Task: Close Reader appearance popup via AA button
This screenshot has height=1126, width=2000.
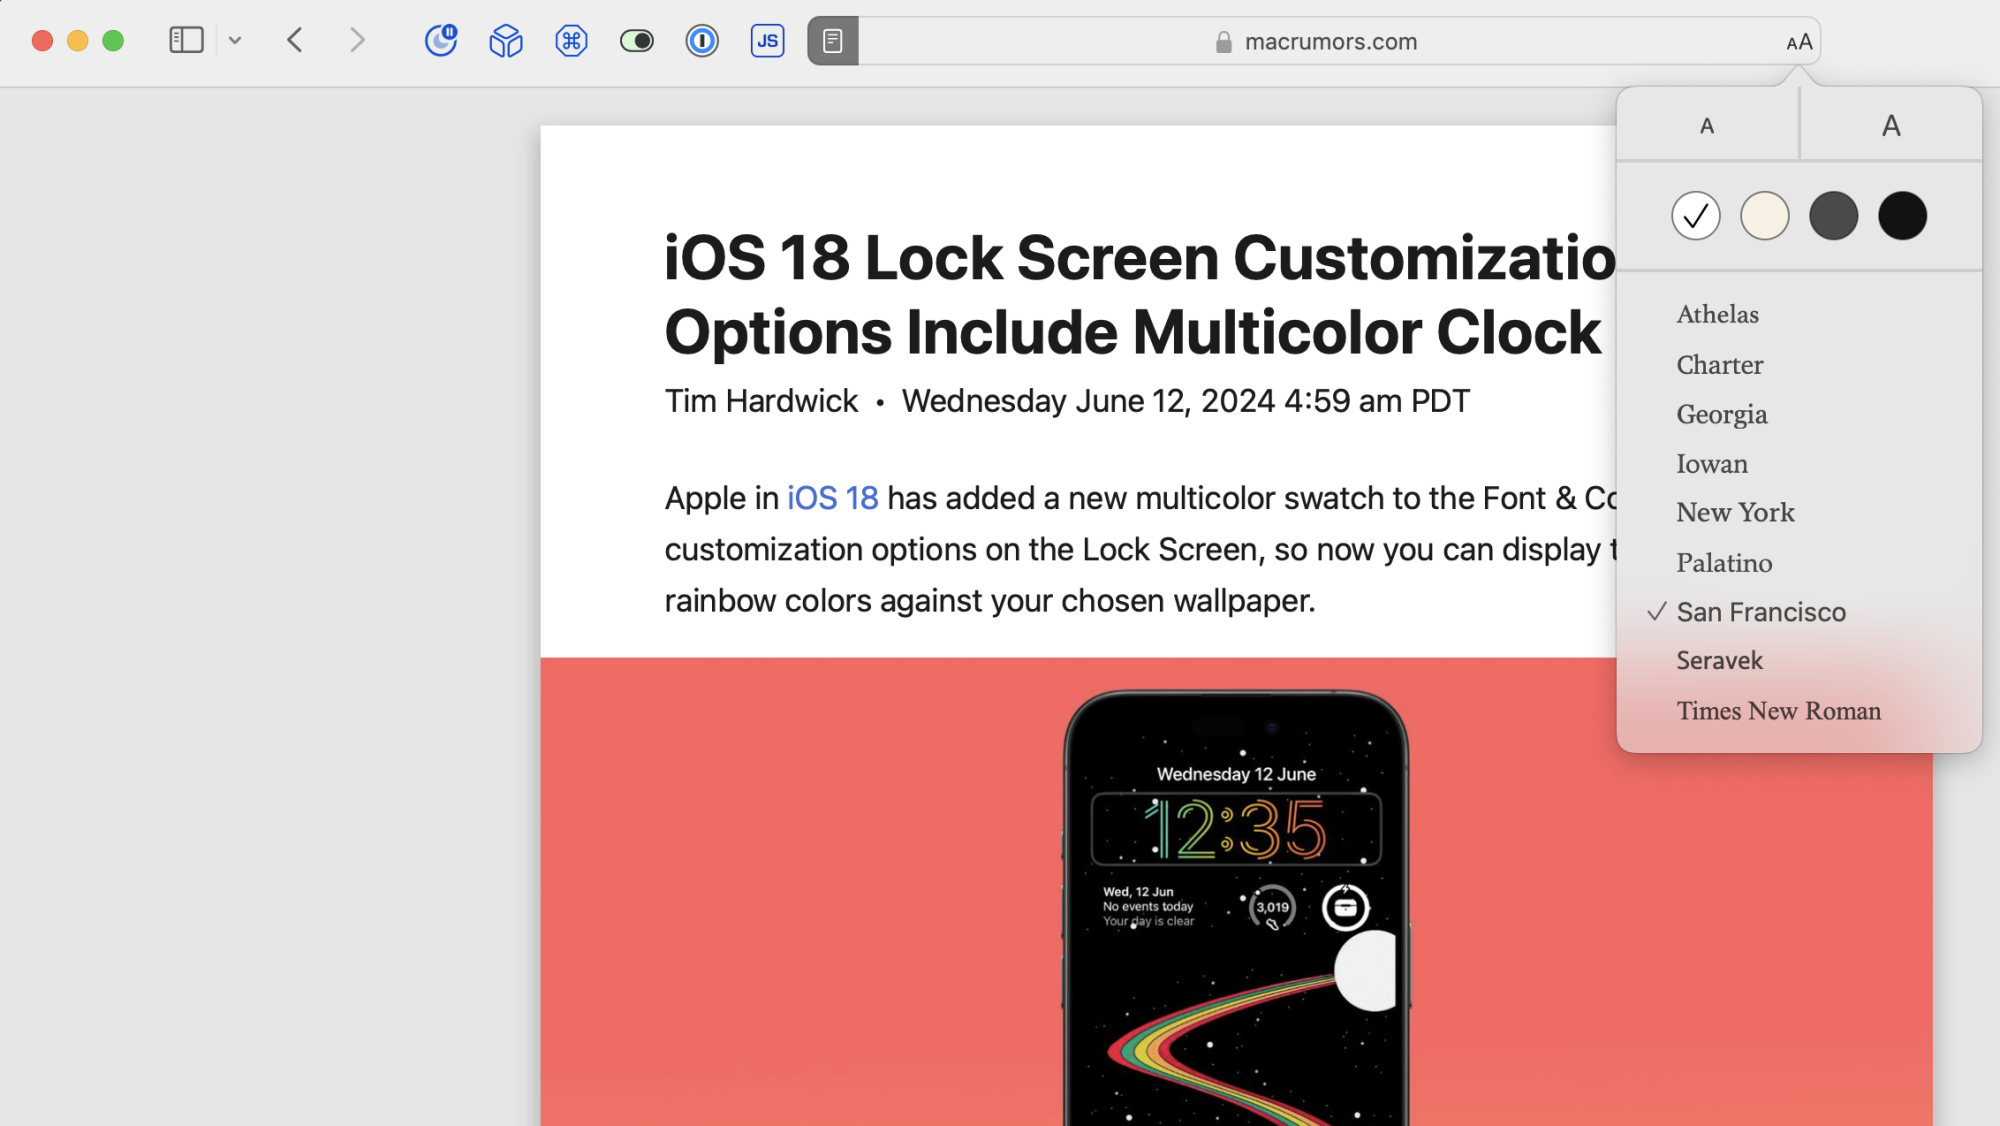Action: point(1799,42)
